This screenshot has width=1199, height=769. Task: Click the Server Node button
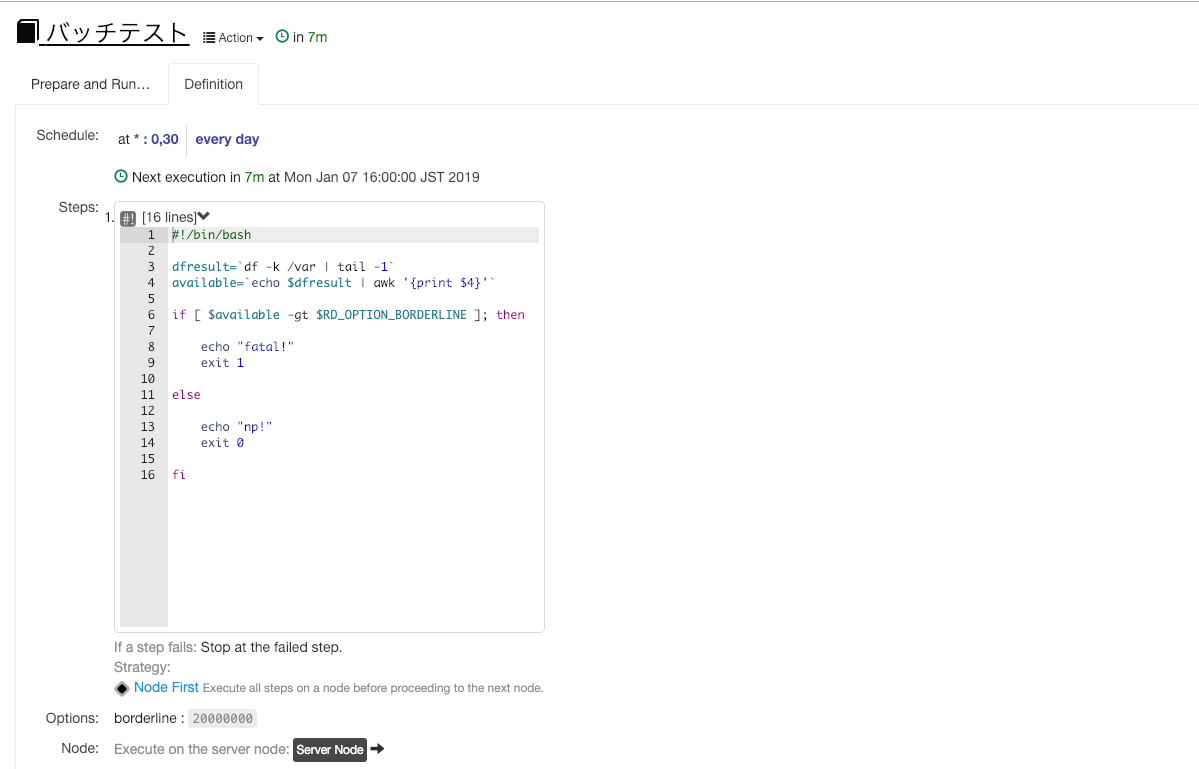pos(330,750)
